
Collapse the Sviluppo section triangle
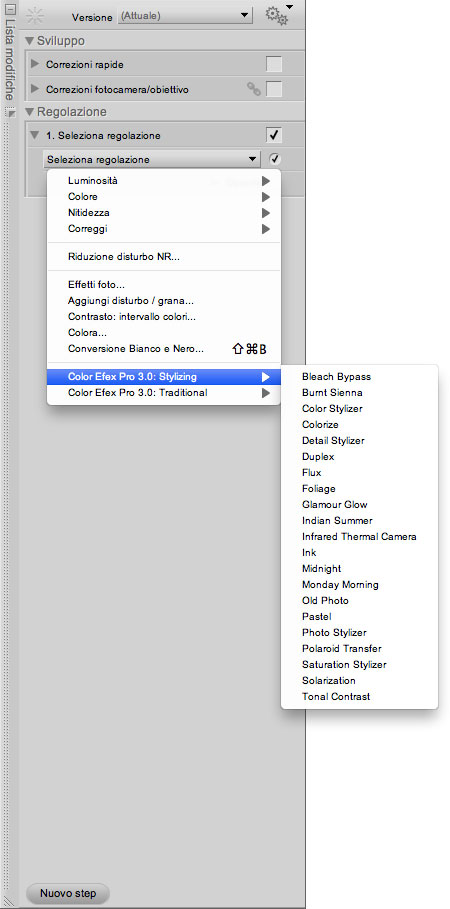click(x=30, y=41)
